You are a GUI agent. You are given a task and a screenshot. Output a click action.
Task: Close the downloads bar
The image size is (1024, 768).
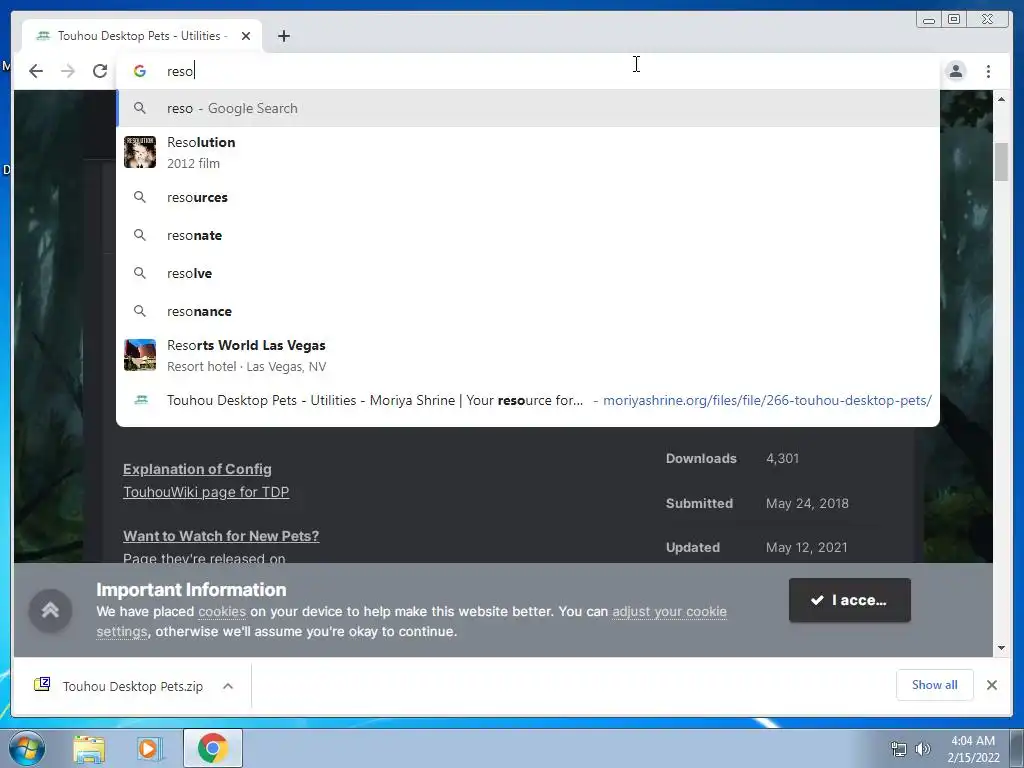point(992,685)
